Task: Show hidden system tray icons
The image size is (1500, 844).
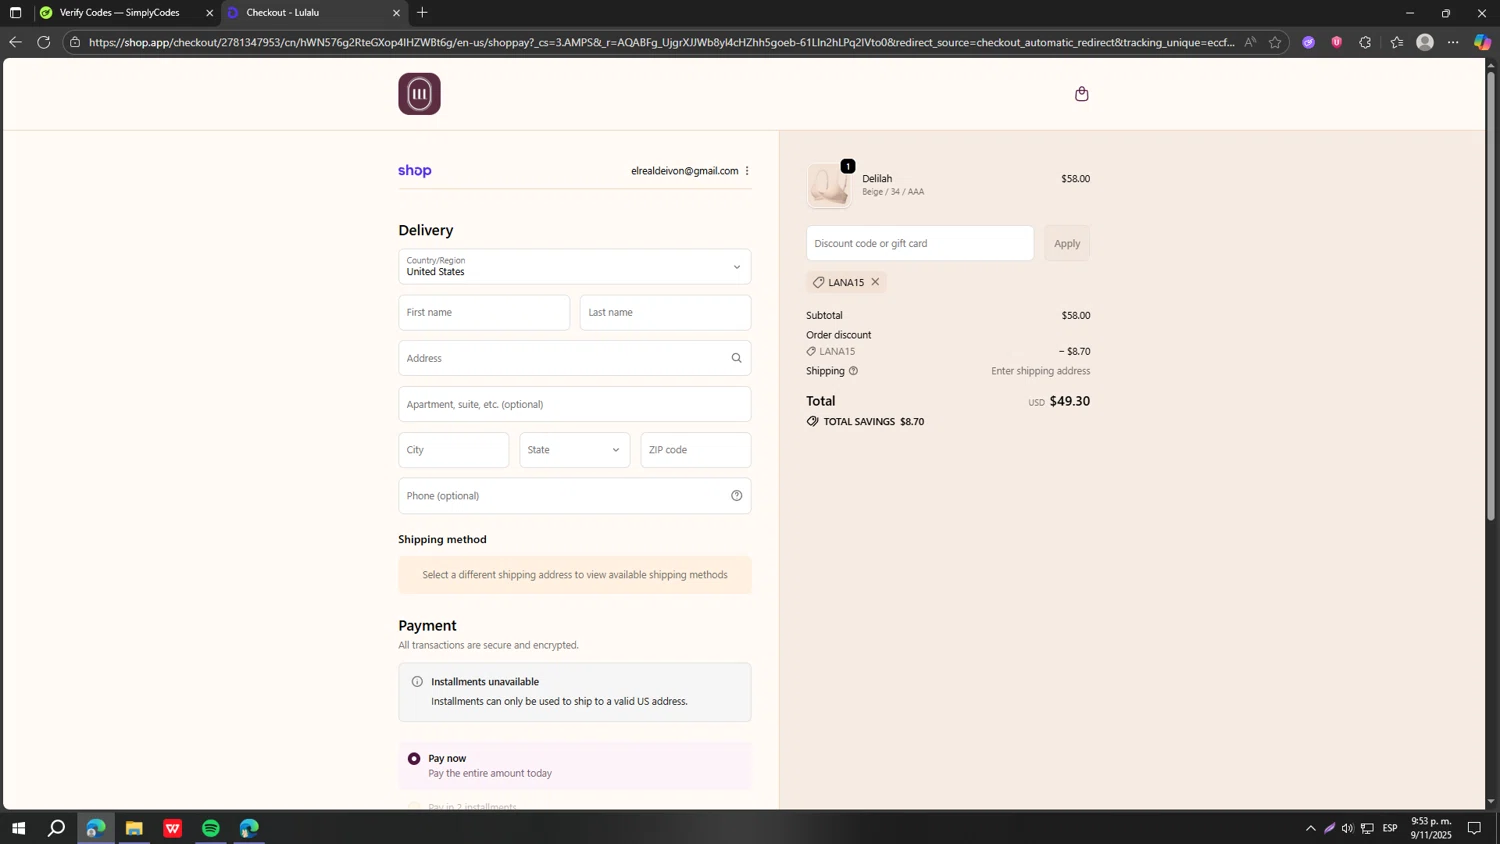Action: click(1310, 828)
